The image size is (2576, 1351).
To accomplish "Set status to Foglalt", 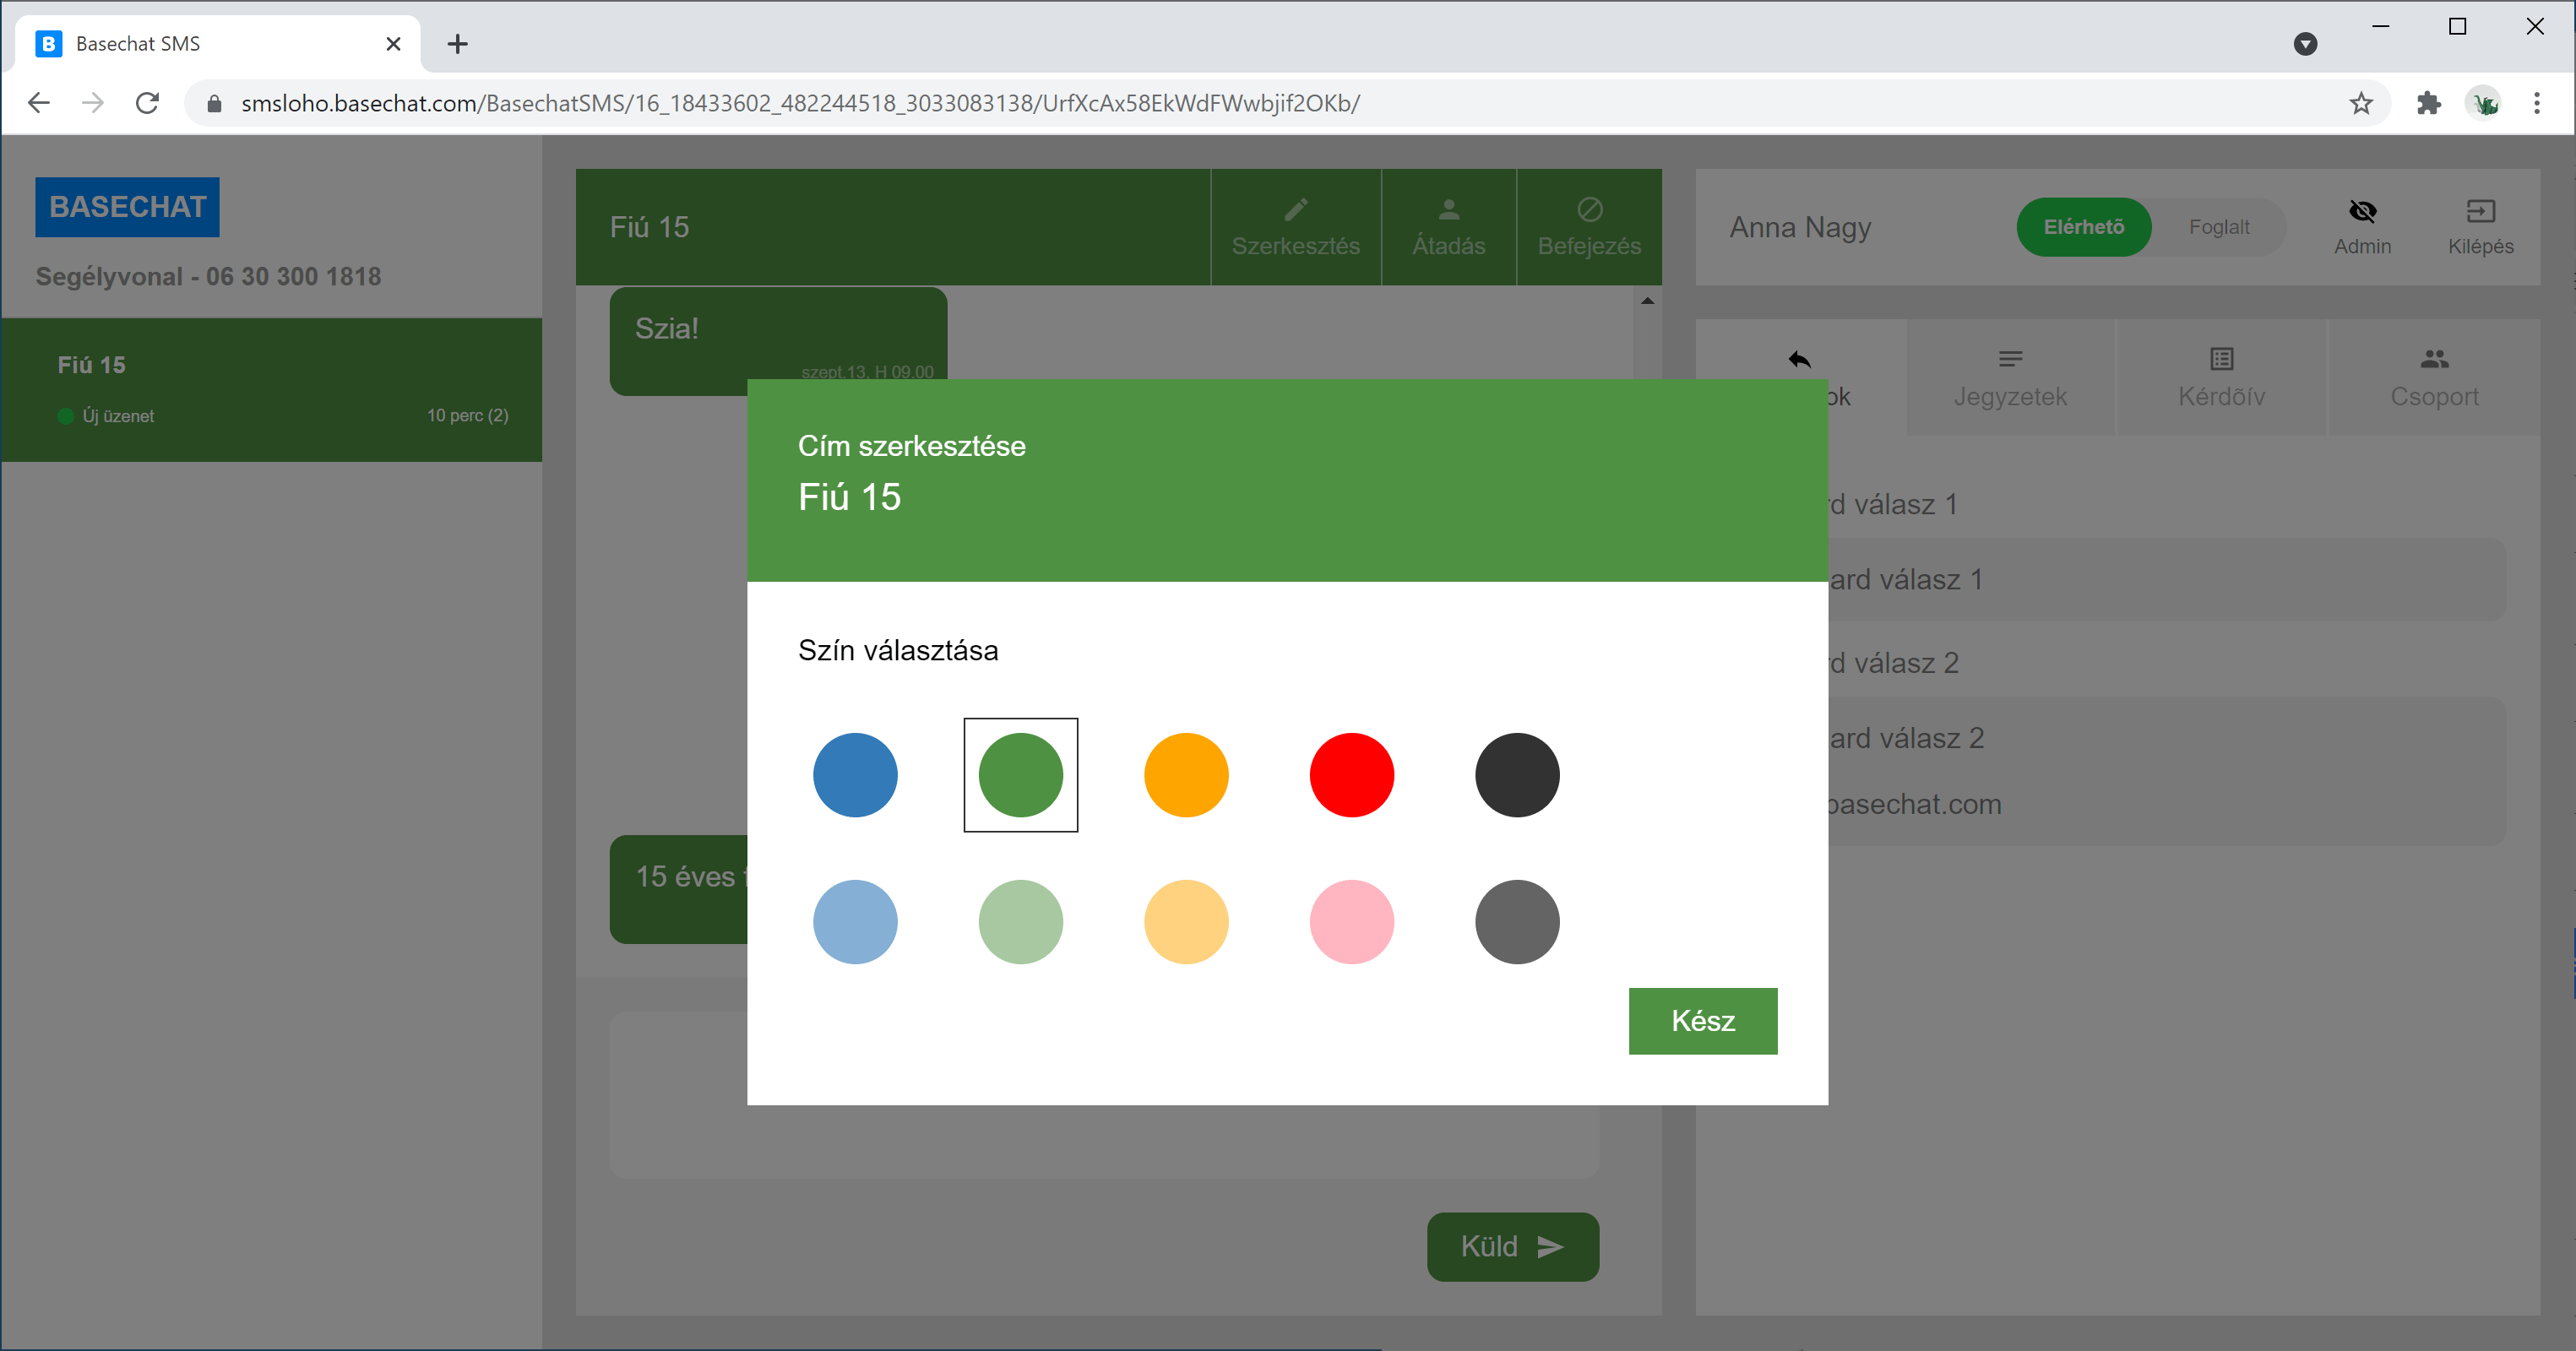I will click(x=2218, y=227).
